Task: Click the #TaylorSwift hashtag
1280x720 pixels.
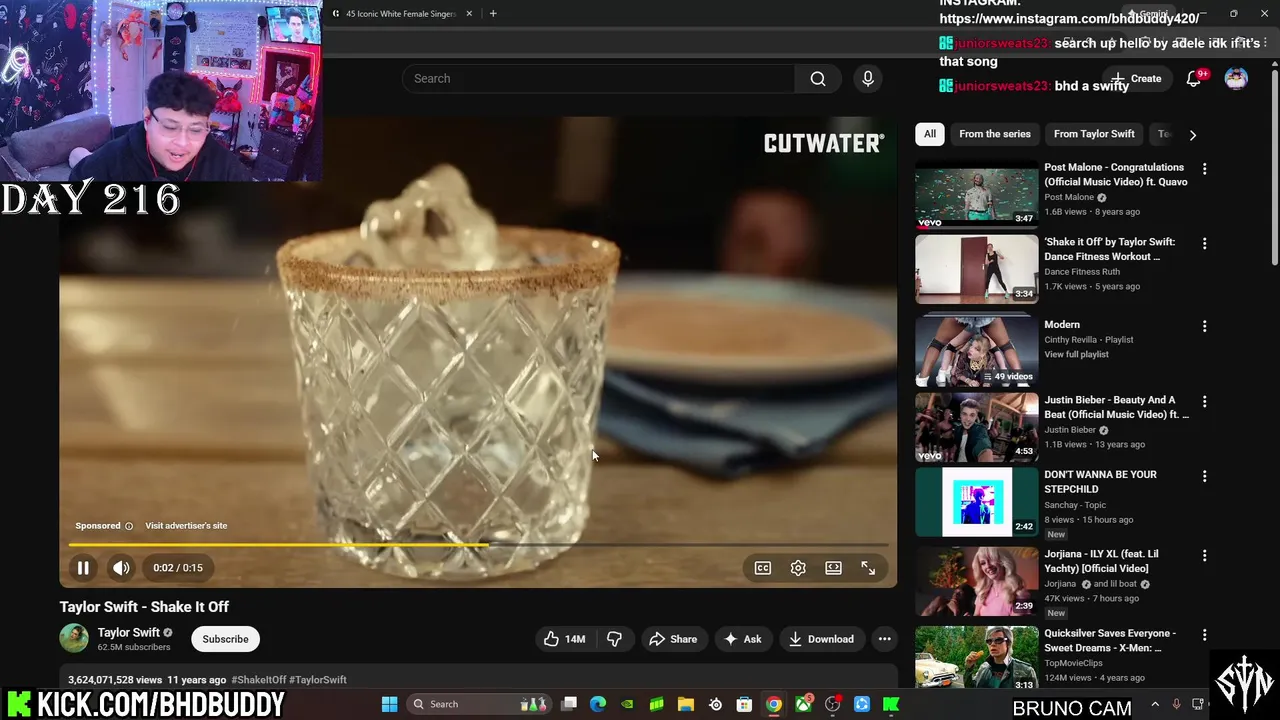Action: click(318, 680)
